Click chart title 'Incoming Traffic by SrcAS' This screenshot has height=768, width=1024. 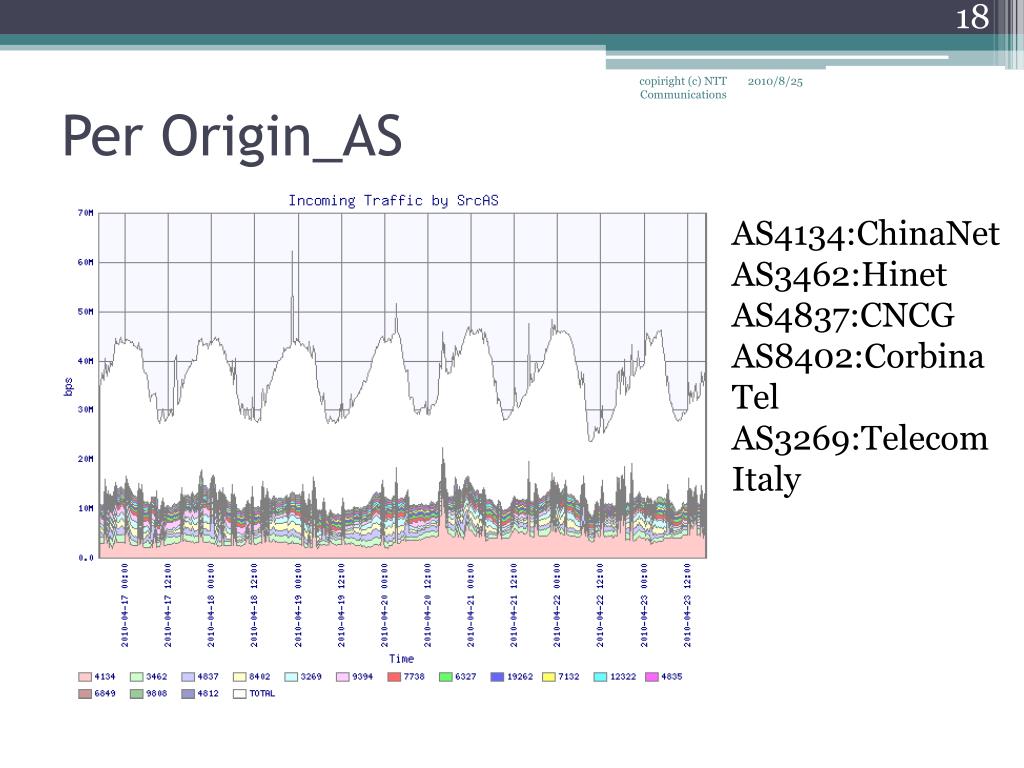pyautogui.click(x=393, y=200)
